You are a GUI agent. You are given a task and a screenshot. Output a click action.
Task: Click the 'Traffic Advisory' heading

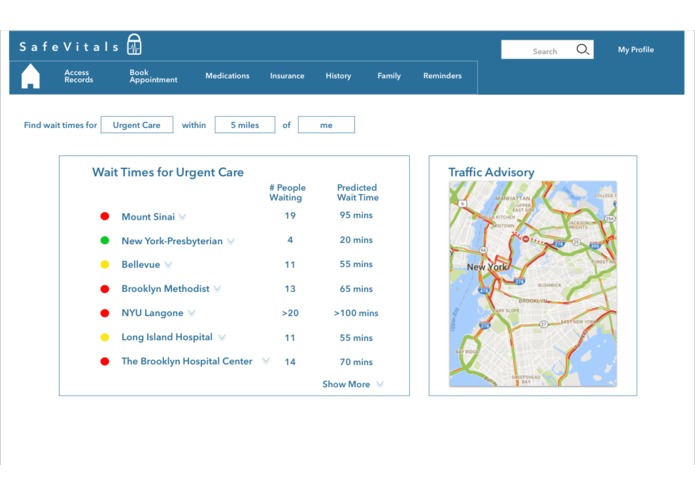[491, 172]
